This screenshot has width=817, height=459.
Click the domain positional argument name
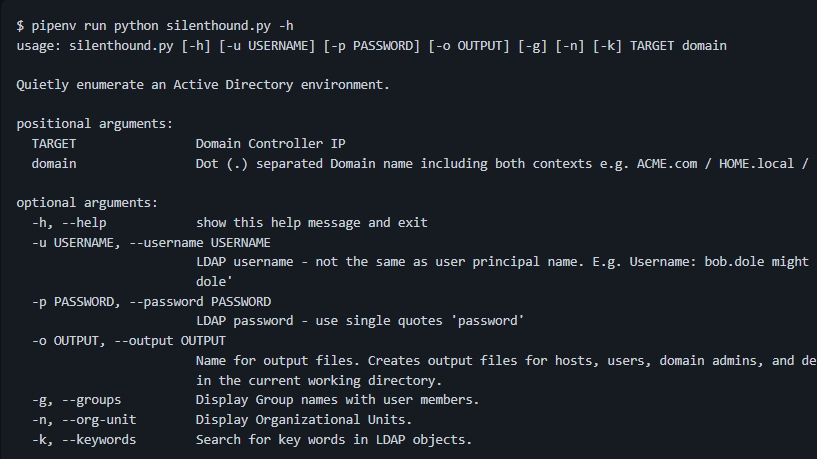[x=54, y=163]
